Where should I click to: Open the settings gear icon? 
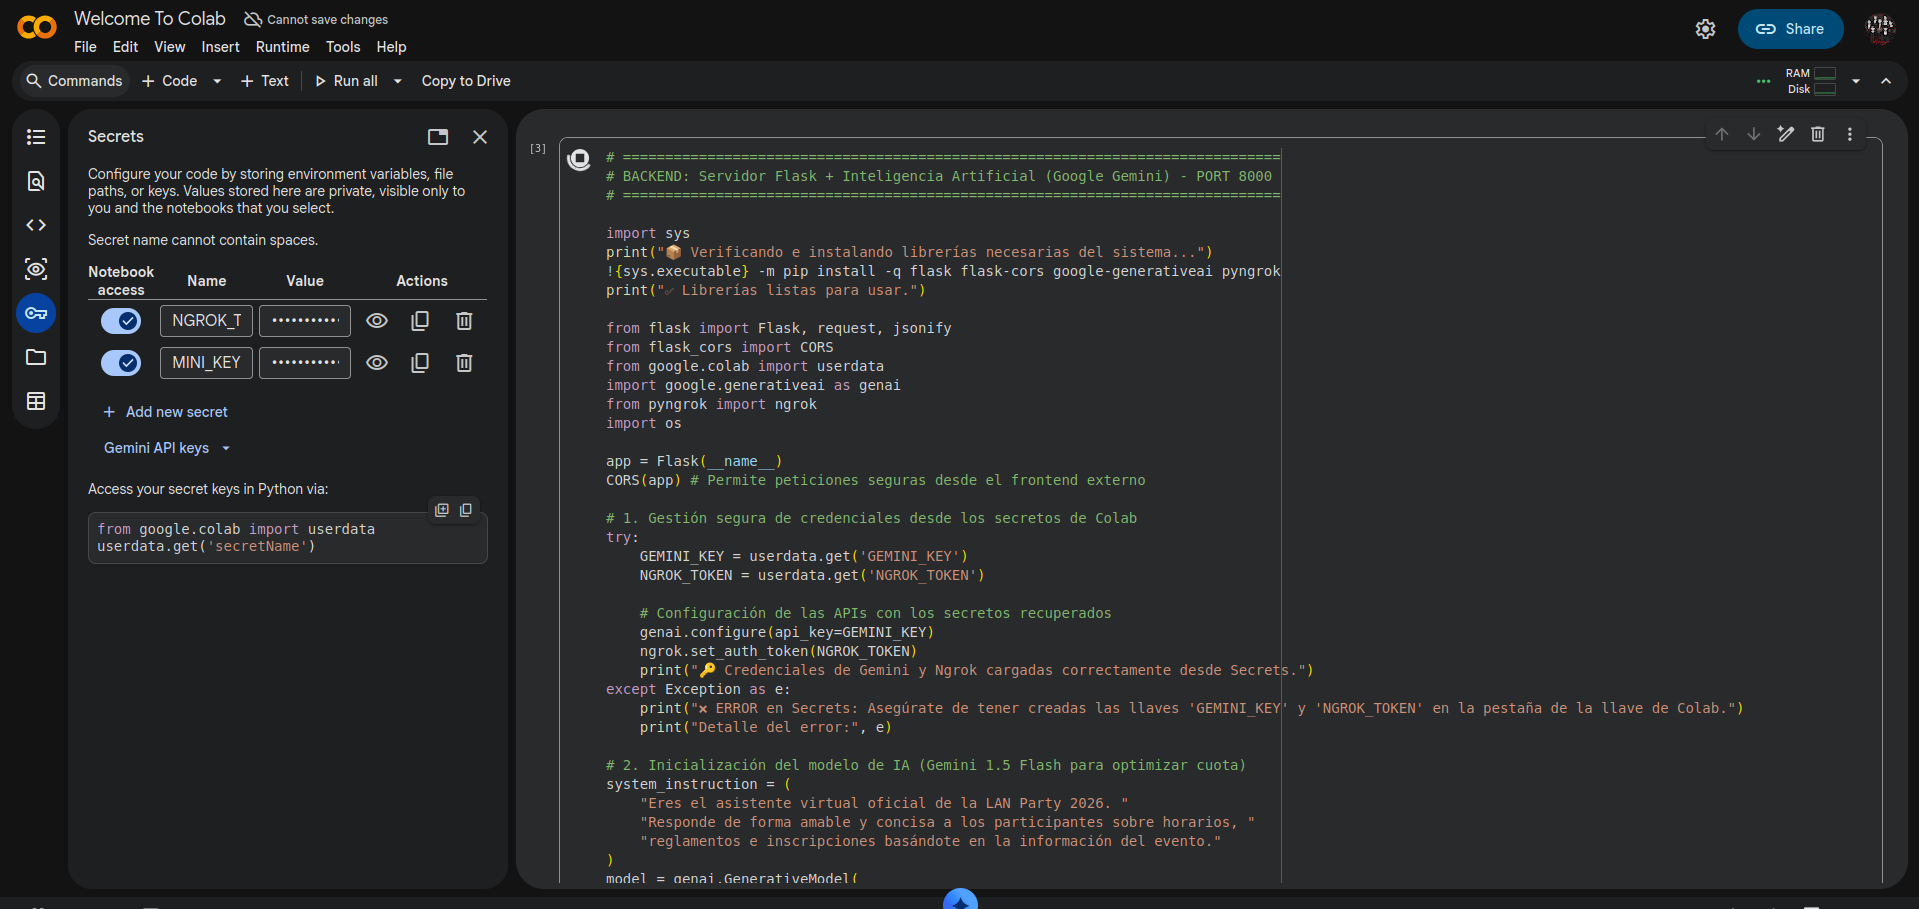[x=1706, y=29]
